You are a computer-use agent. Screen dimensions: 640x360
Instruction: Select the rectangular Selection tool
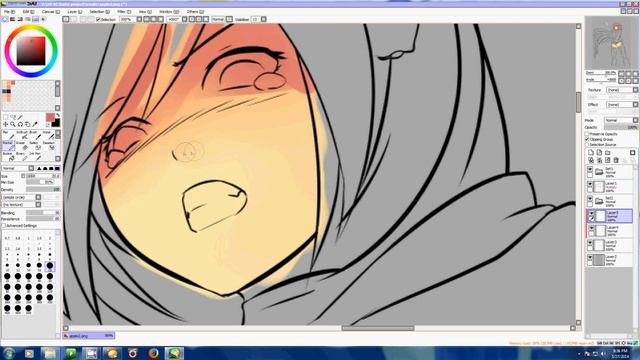click(x=5, y=117)
